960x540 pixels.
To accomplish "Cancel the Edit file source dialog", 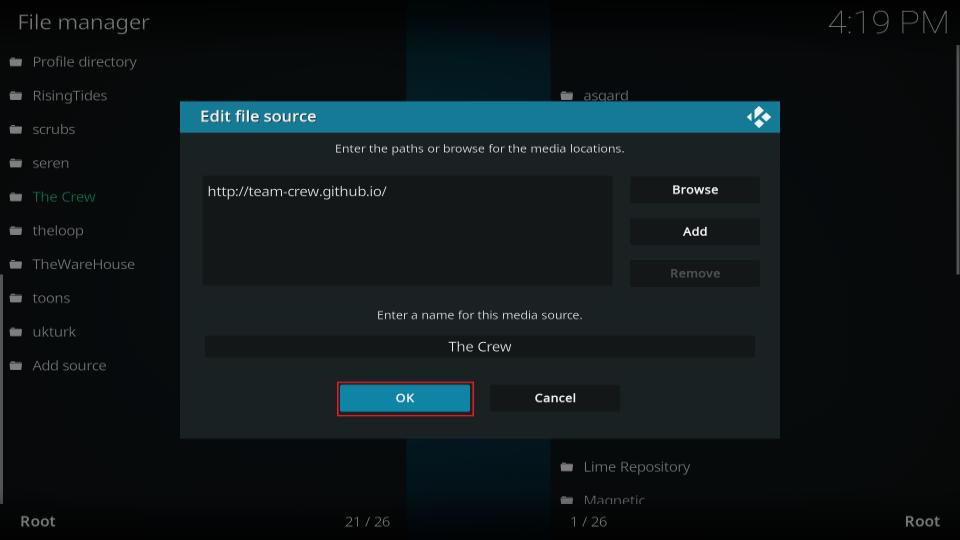I will click(555, 398).
